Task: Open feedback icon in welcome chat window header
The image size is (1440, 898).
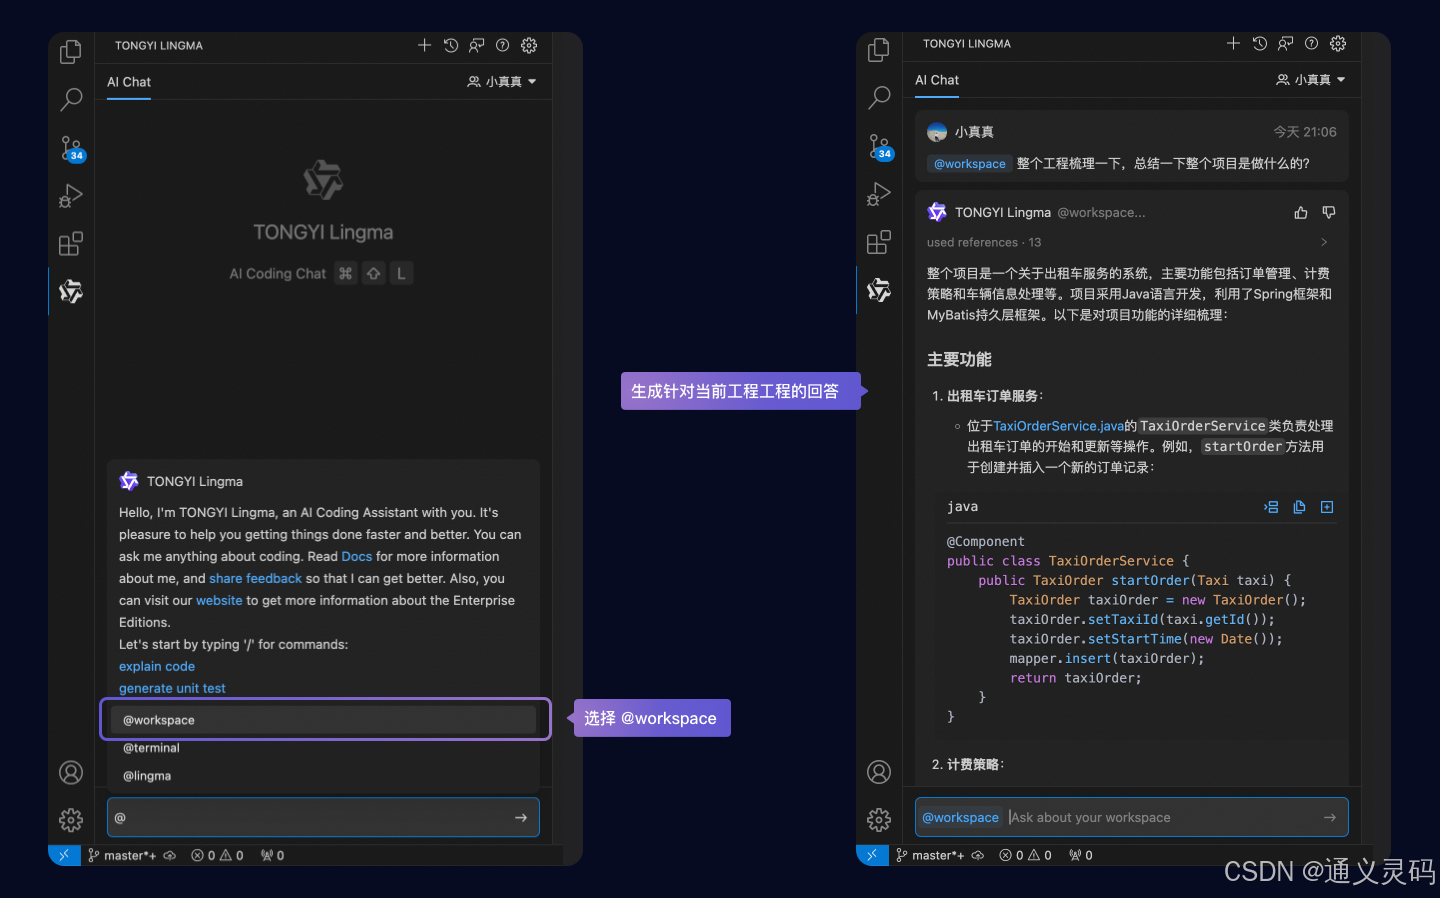Action: coord(477,45)
